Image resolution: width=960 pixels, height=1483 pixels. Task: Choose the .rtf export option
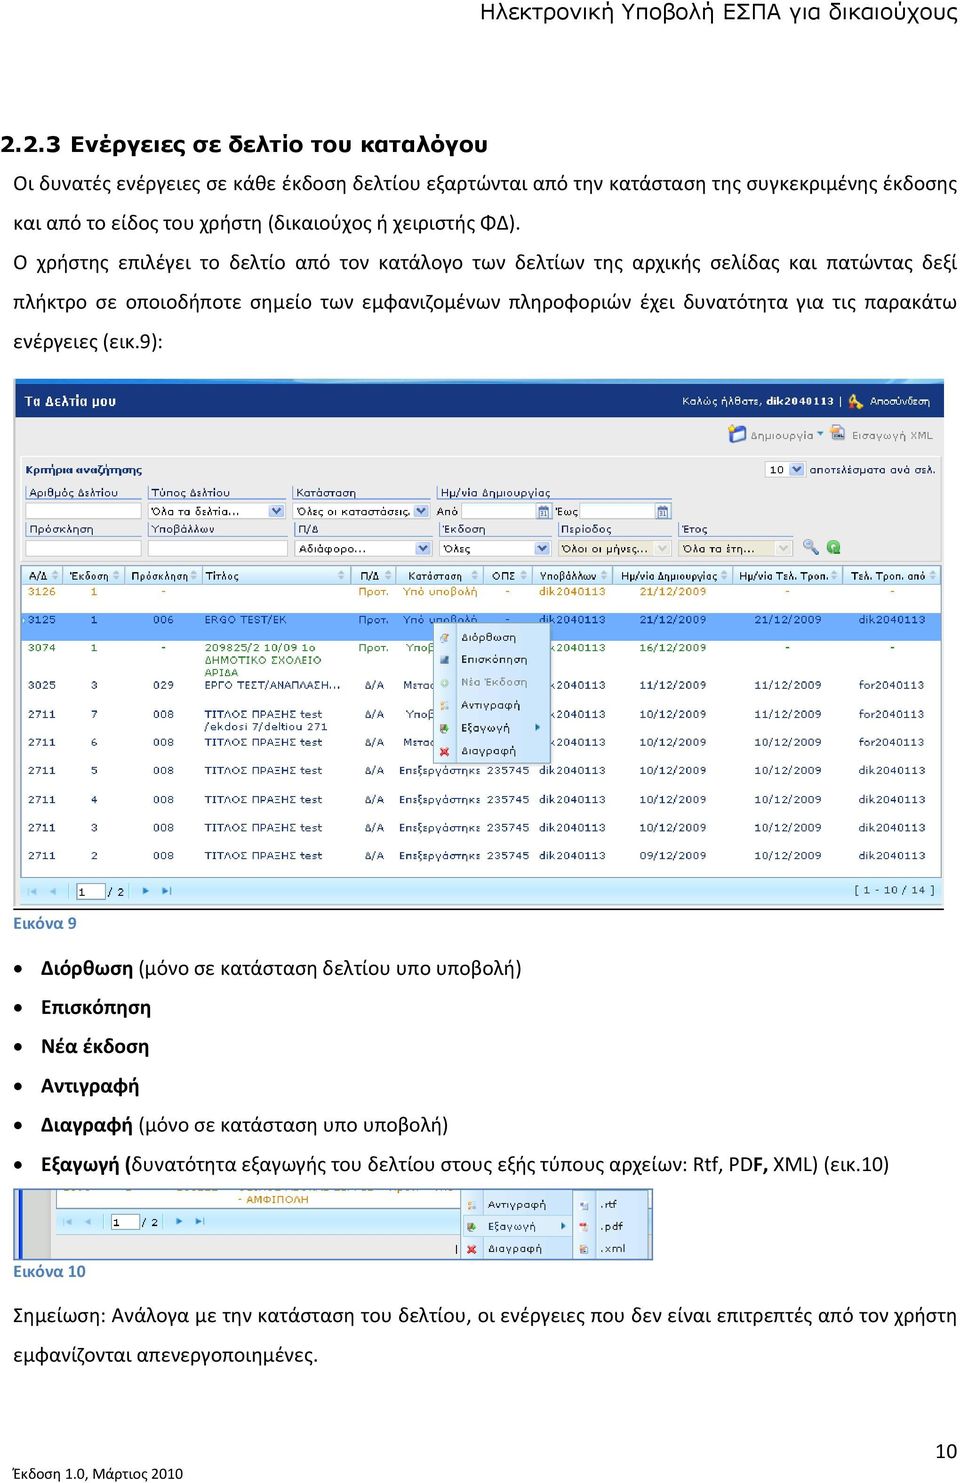click(612, 1204)
